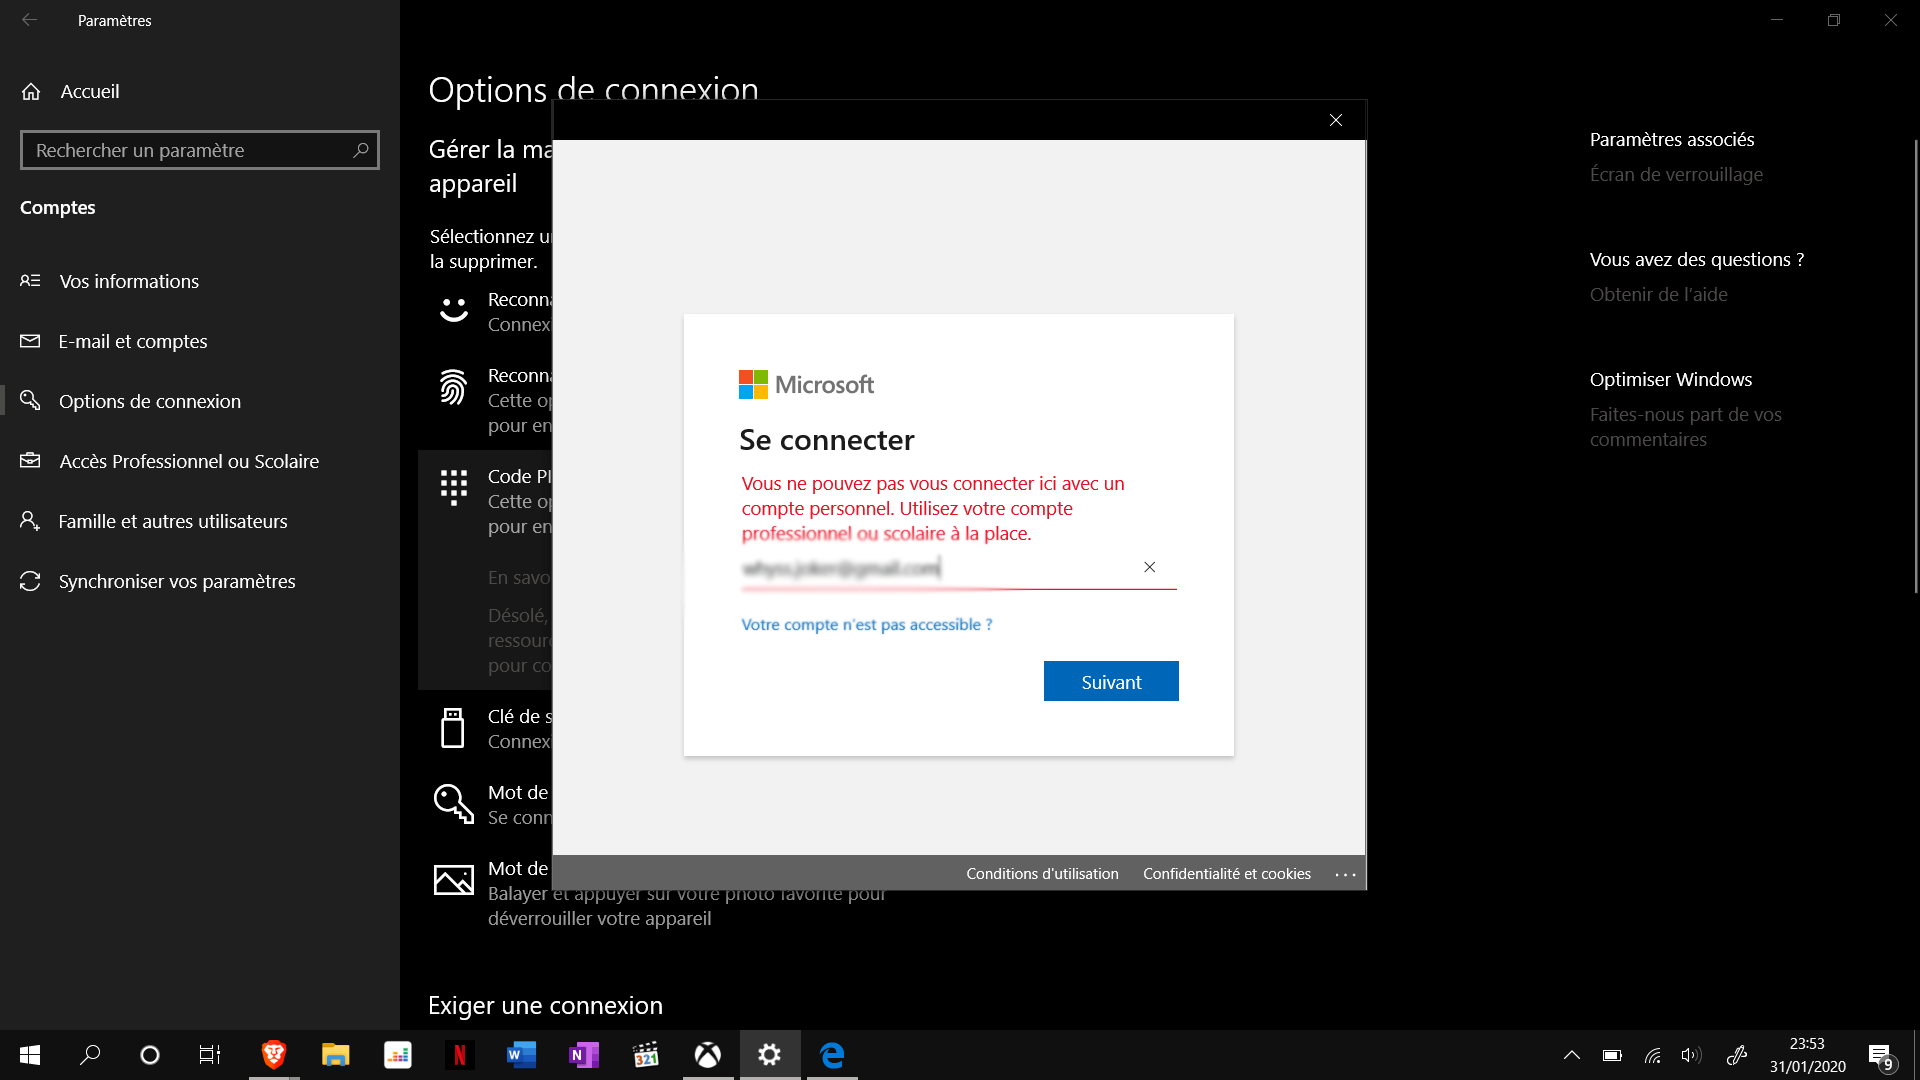The height and width of the screenshot is (1080, 1920).
Task: Open Deezer app from taskbar
Action: tap(398, 1055)
